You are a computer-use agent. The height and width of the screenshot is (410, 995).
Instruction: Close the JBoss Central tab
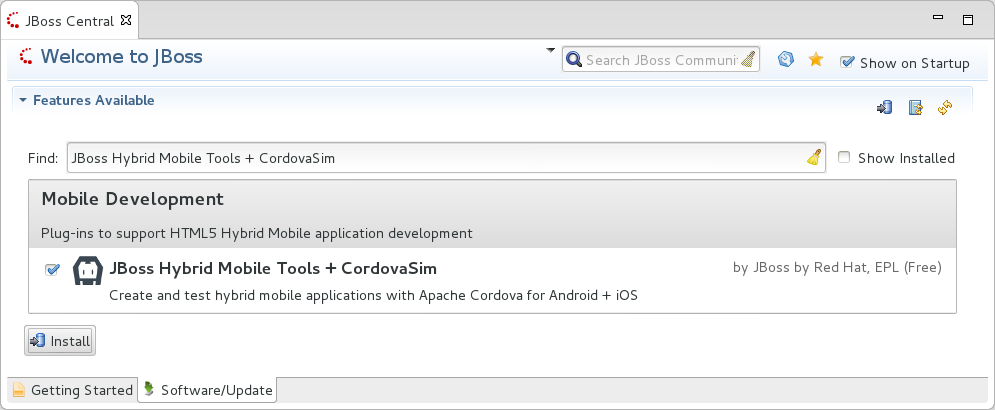tap(126, 20)
